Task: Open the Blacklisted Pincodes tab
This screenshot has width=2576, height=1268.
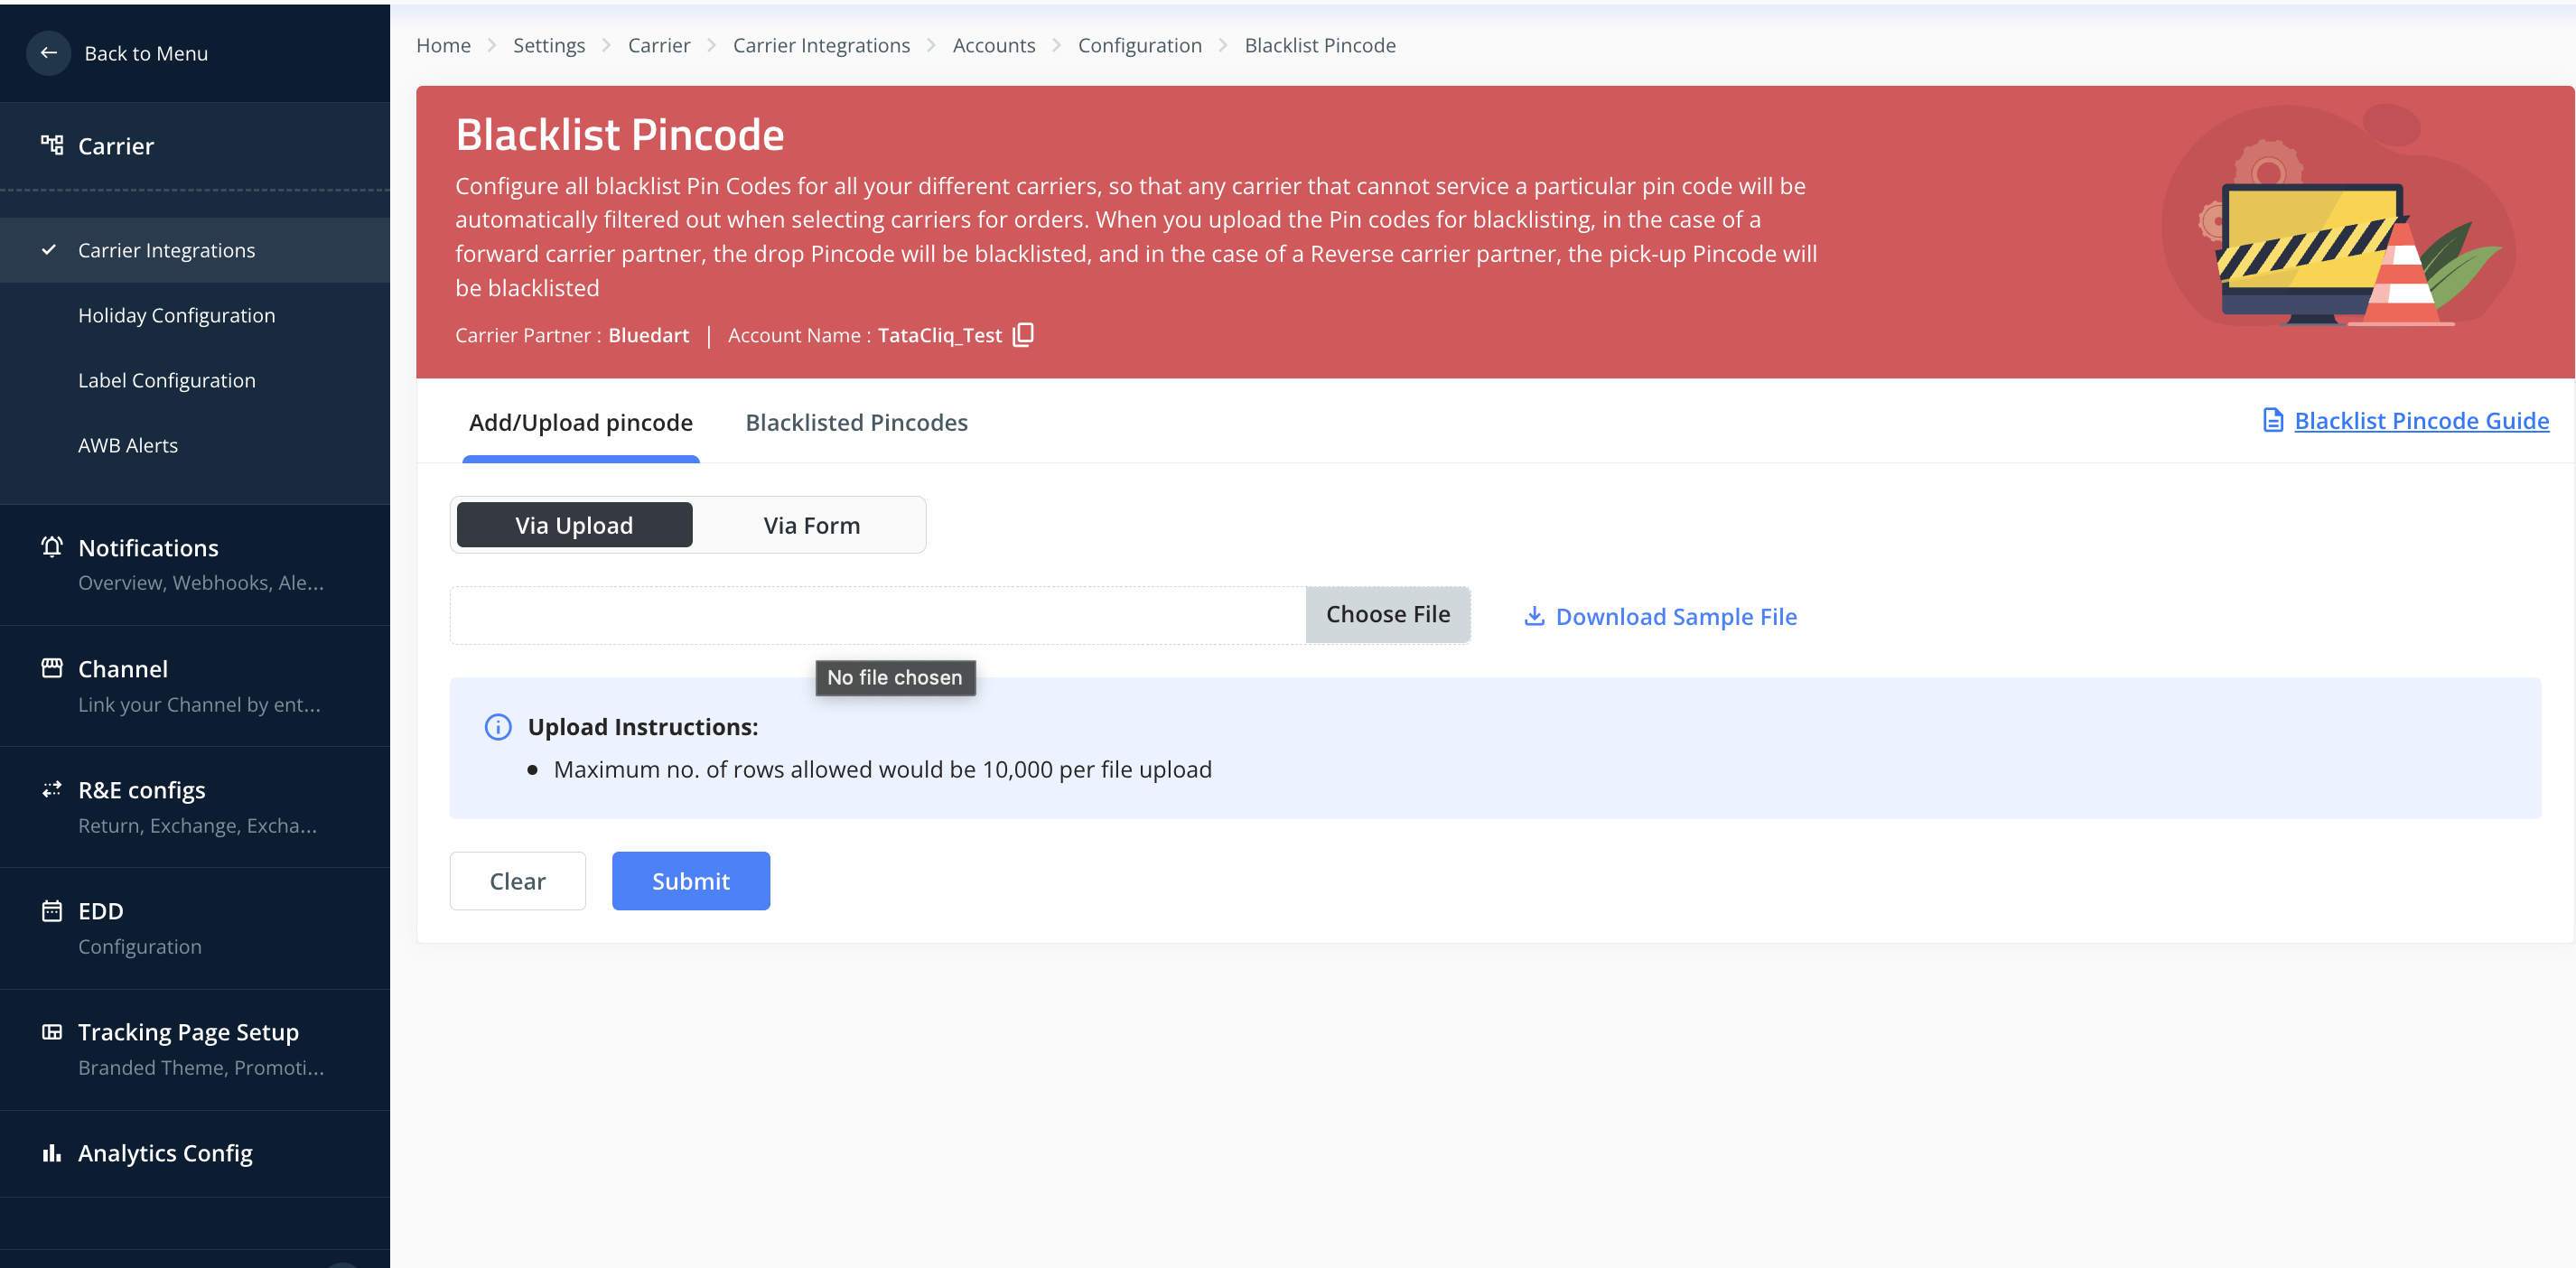Action: point(856,422)
